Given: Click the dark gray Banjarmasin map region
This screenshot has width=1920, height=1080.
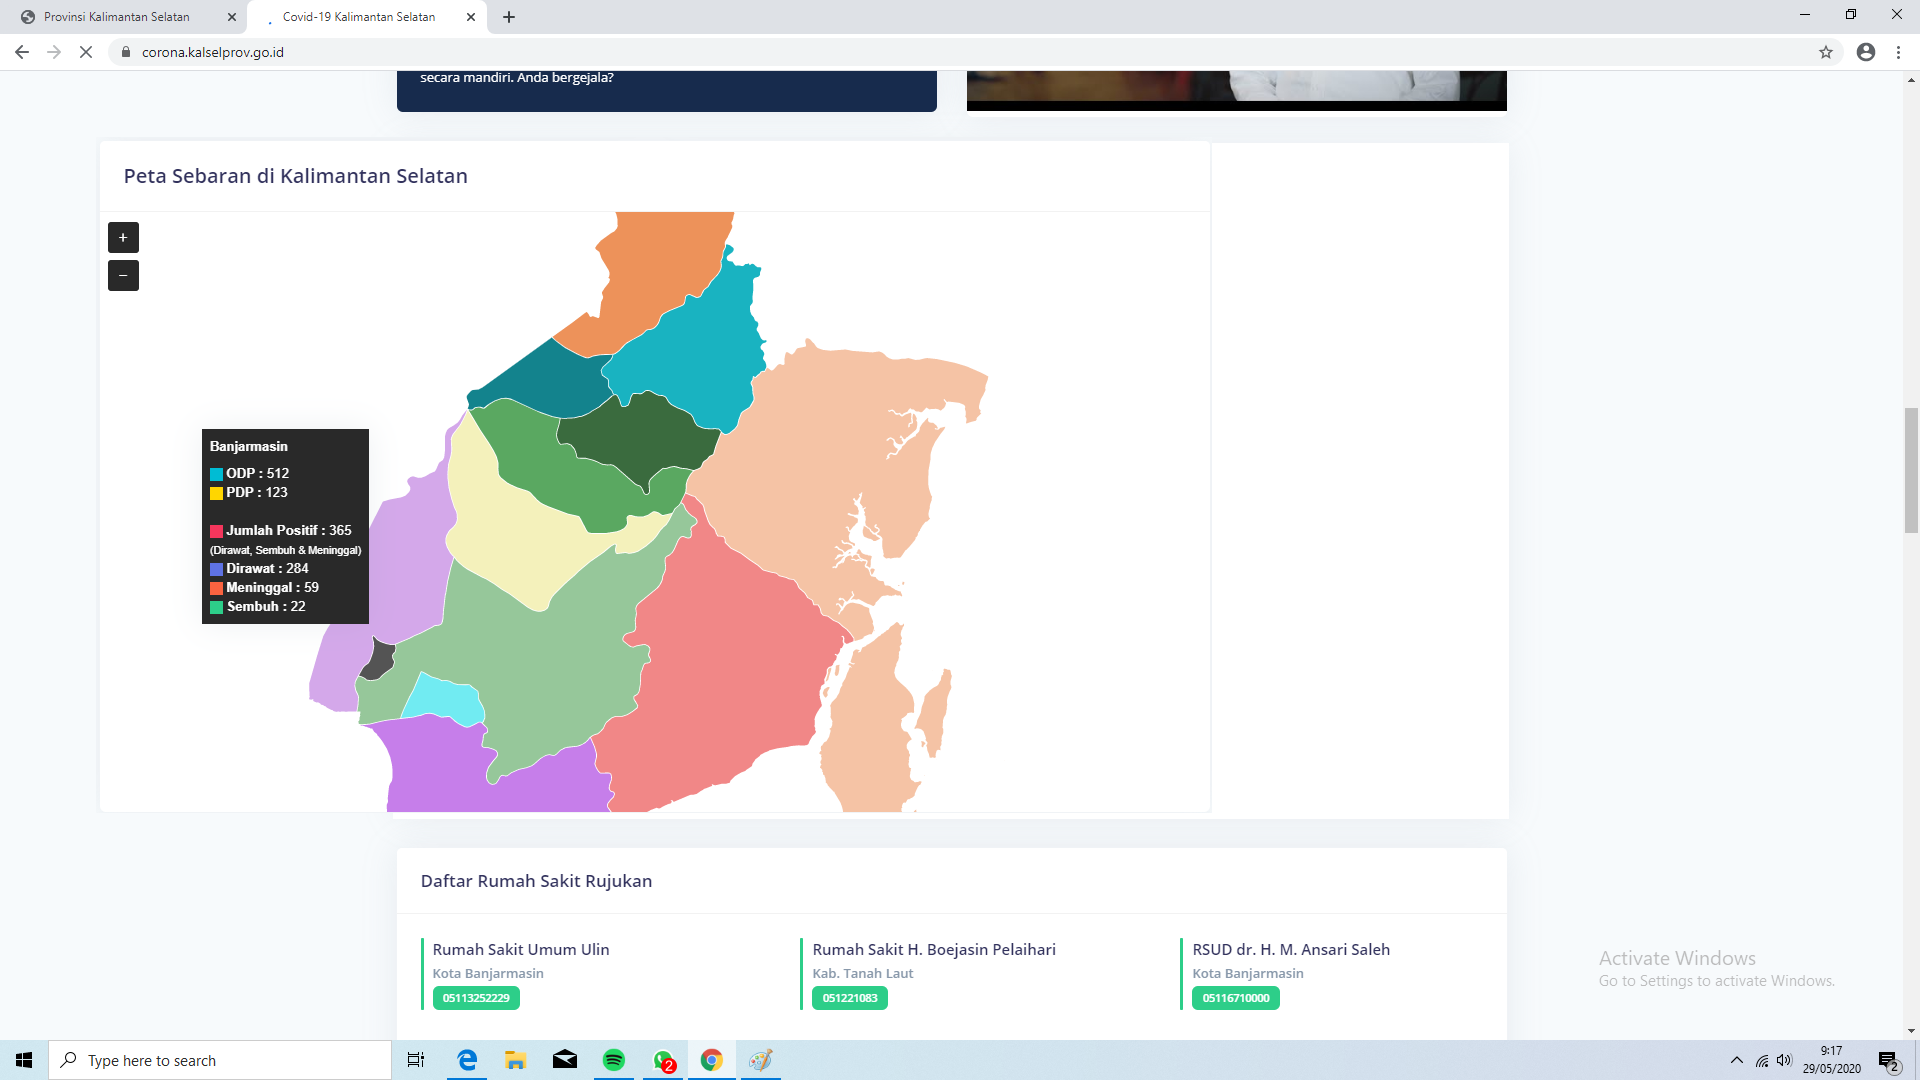Looking at the screenshot, I should pyautogui.click(x=378, y=661).
